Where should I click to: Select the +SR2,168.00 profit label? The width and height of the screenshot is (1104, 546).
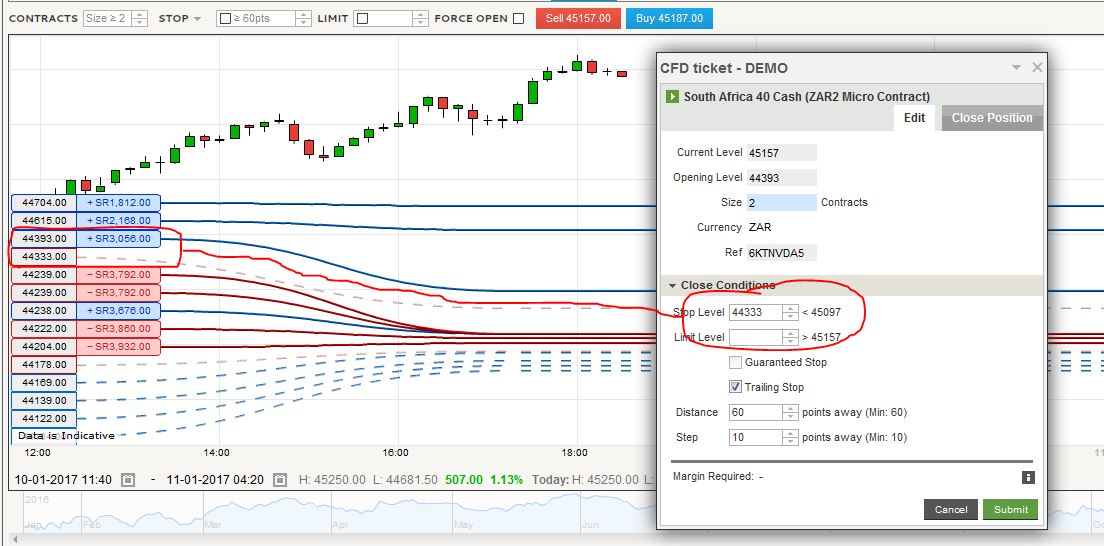pos(118,221)
